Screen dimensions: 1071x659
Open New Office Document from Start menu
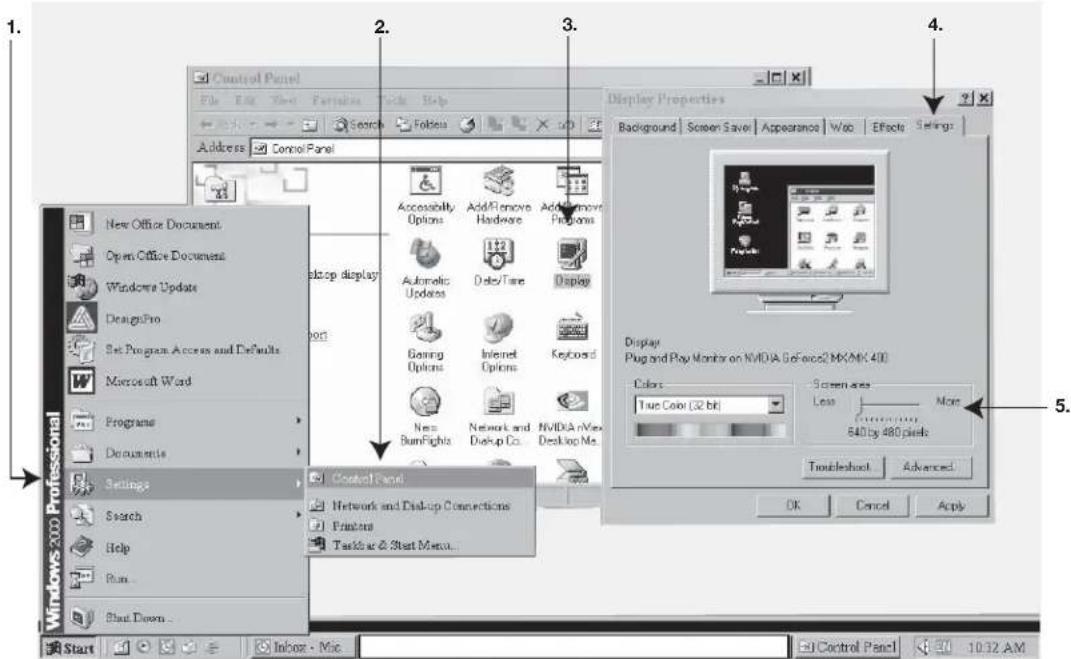coord(186,223)
